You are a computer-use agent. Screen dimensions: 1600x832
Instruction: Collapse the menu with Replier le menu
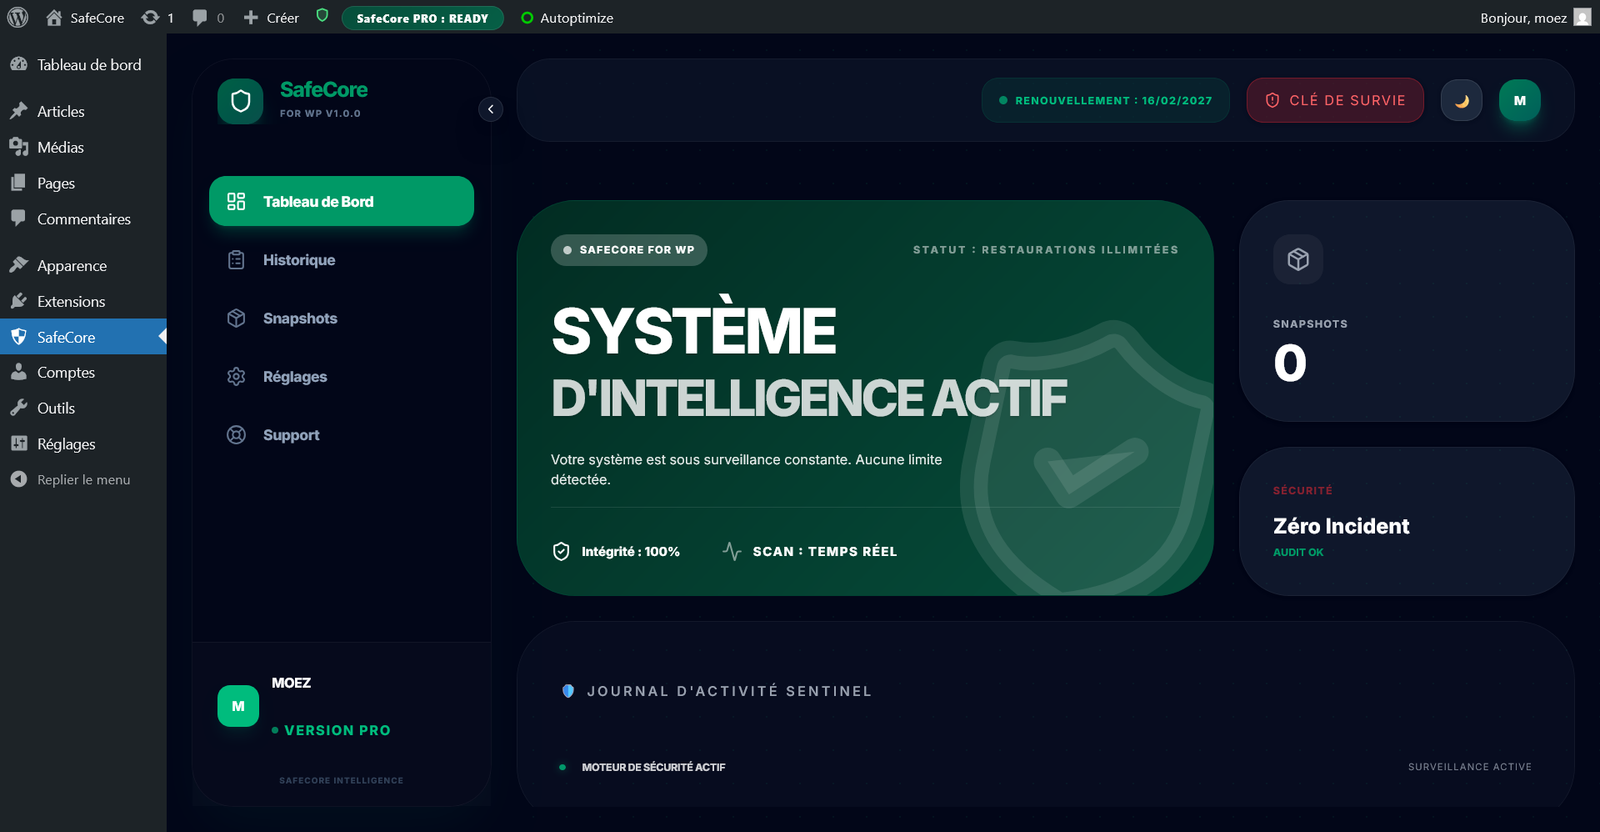click(83, 480)
